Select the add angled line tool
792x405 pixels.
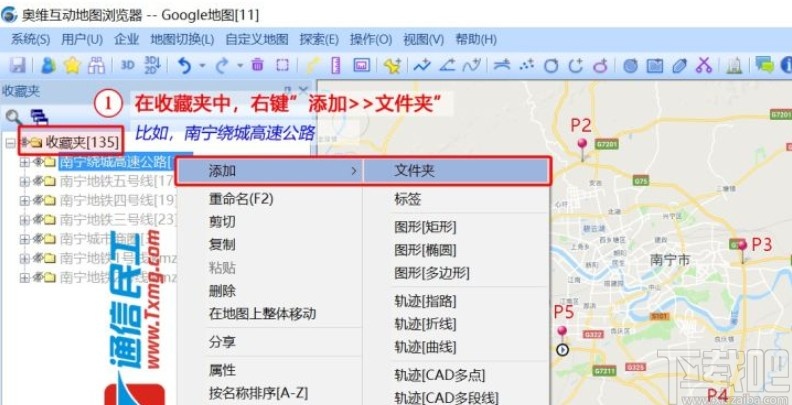448,65
